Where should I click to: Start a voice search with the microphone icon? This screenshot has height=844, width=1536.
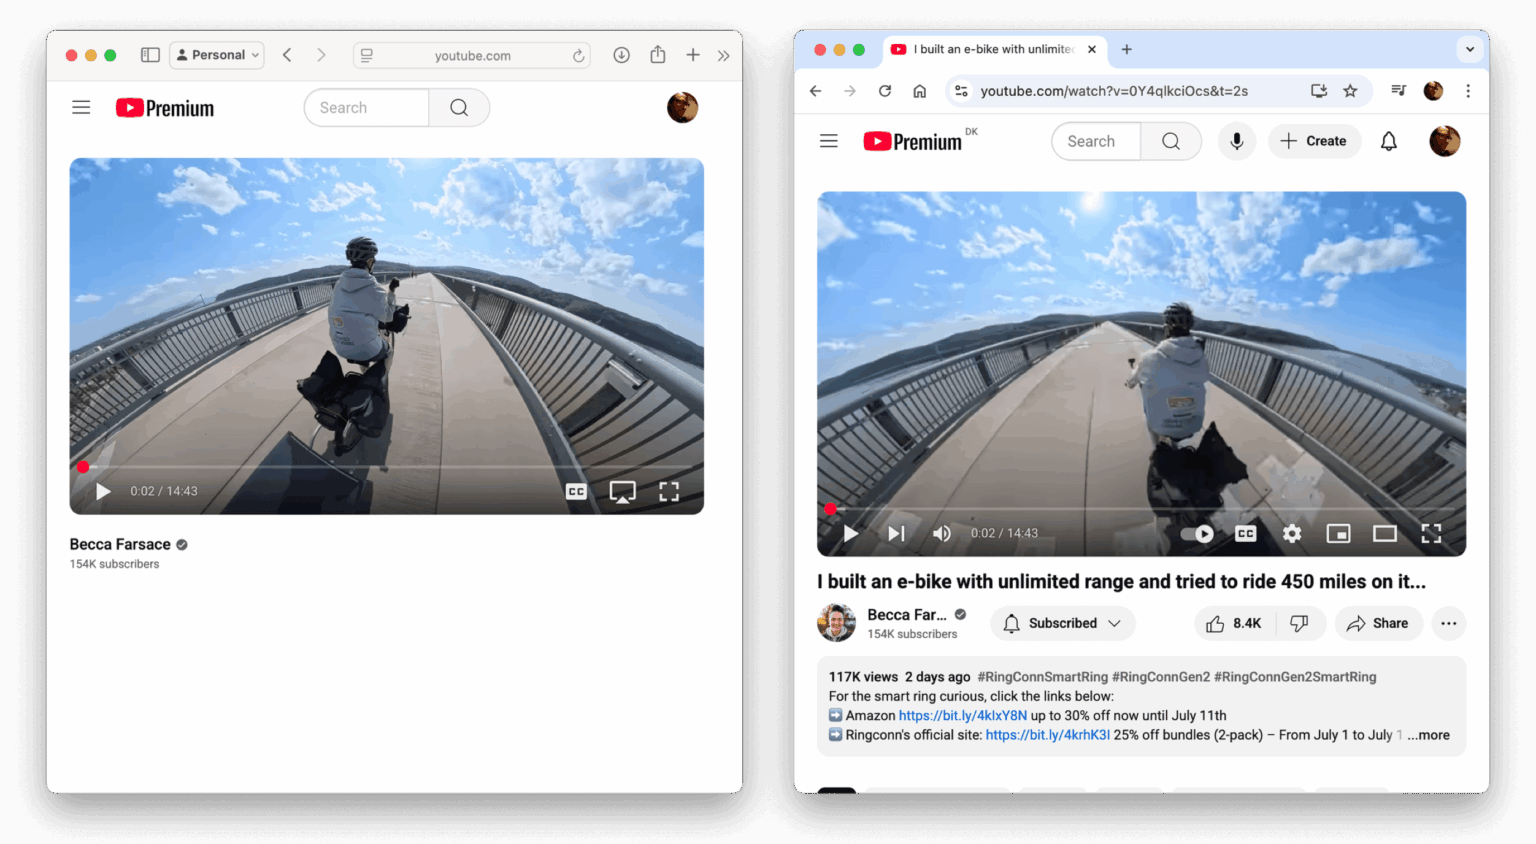(x=1236, y=141)
